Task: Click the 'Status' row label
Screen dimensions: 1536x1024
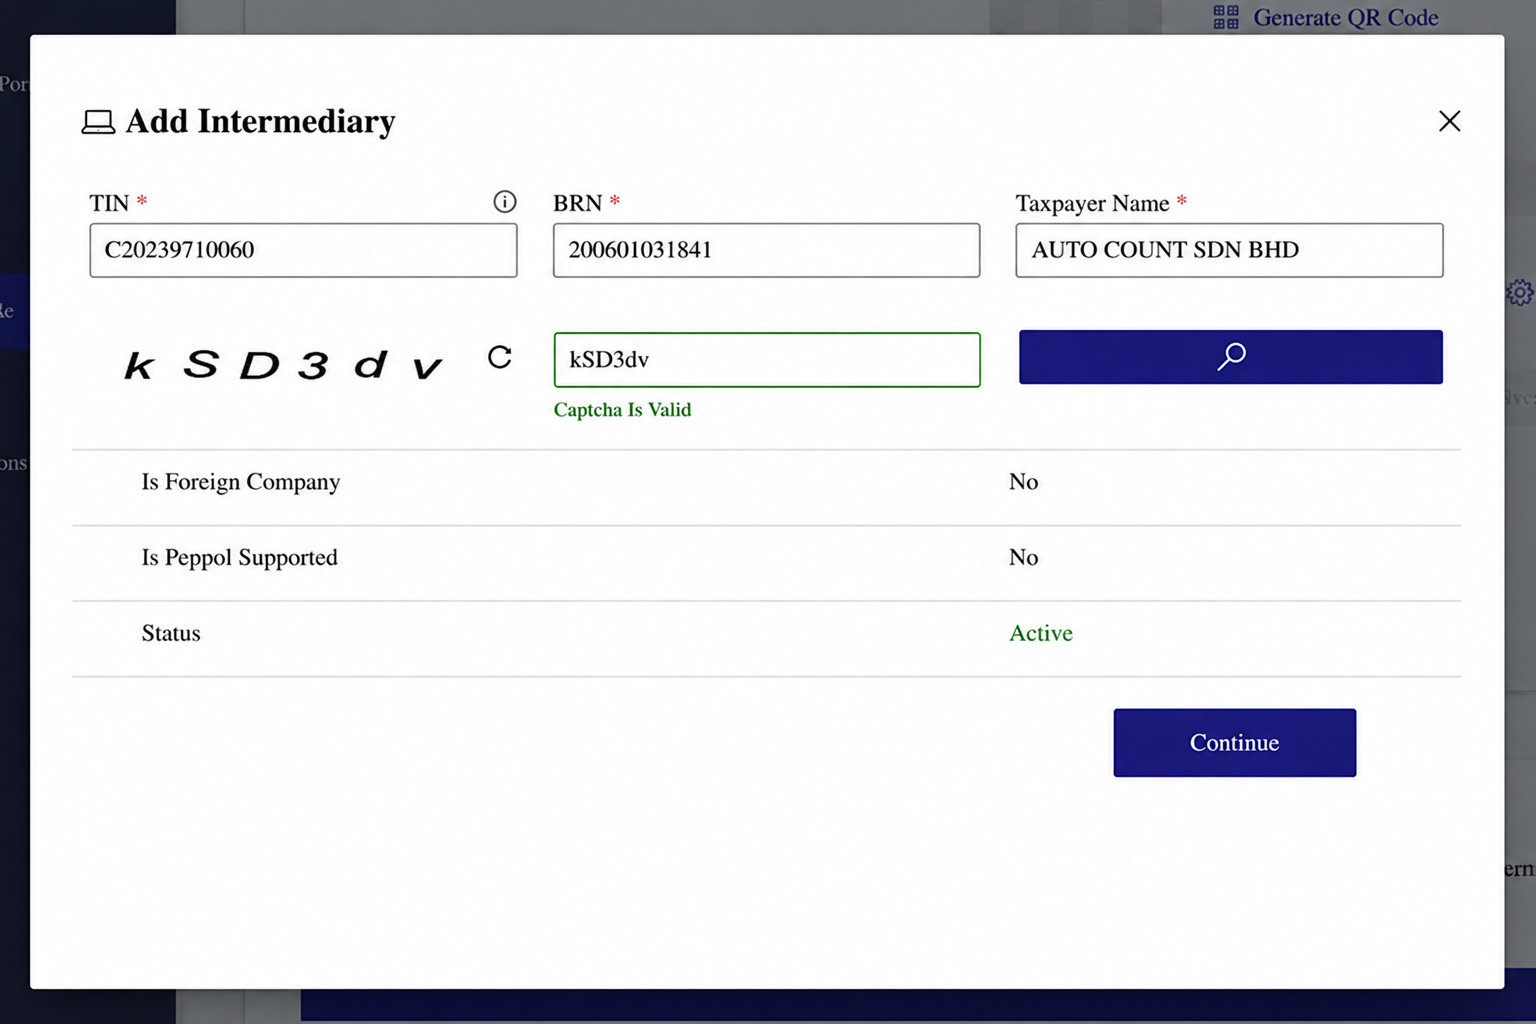Action: click(171, 633)
